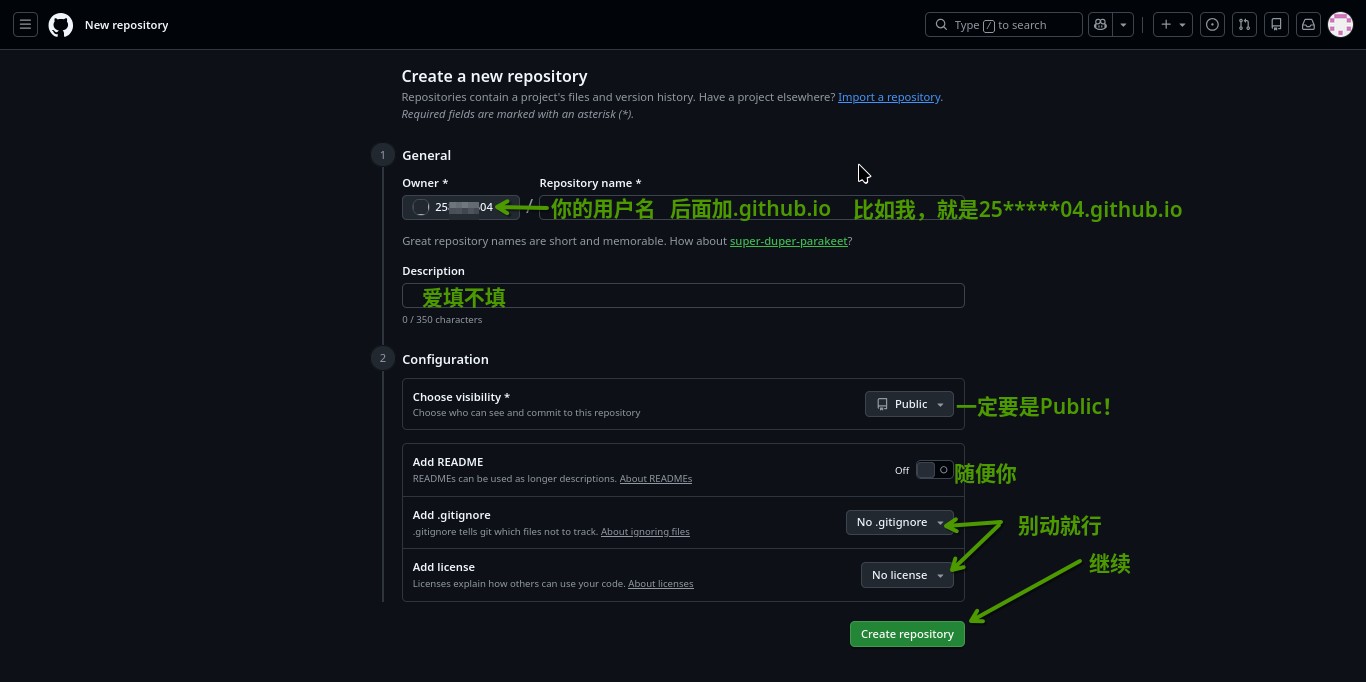Open the Repositories icon in header
Viewport: 1366px width, 682px height.
1276,25
